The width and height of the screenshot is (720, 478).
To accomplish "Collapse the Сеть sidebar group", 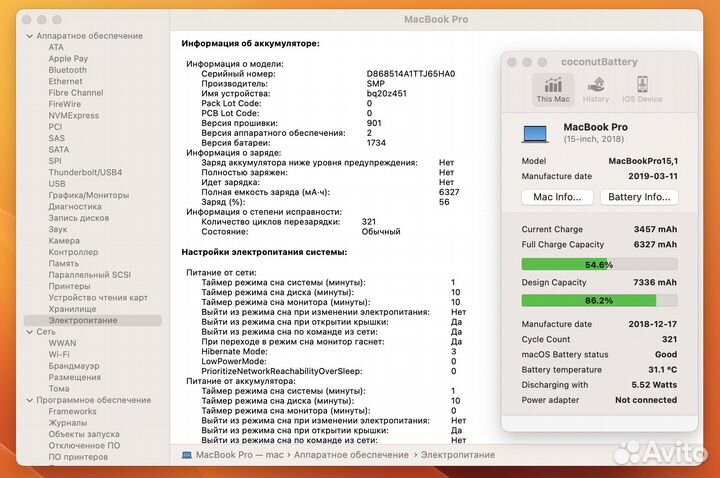I will pyautogui.click(x=28, y=331).
